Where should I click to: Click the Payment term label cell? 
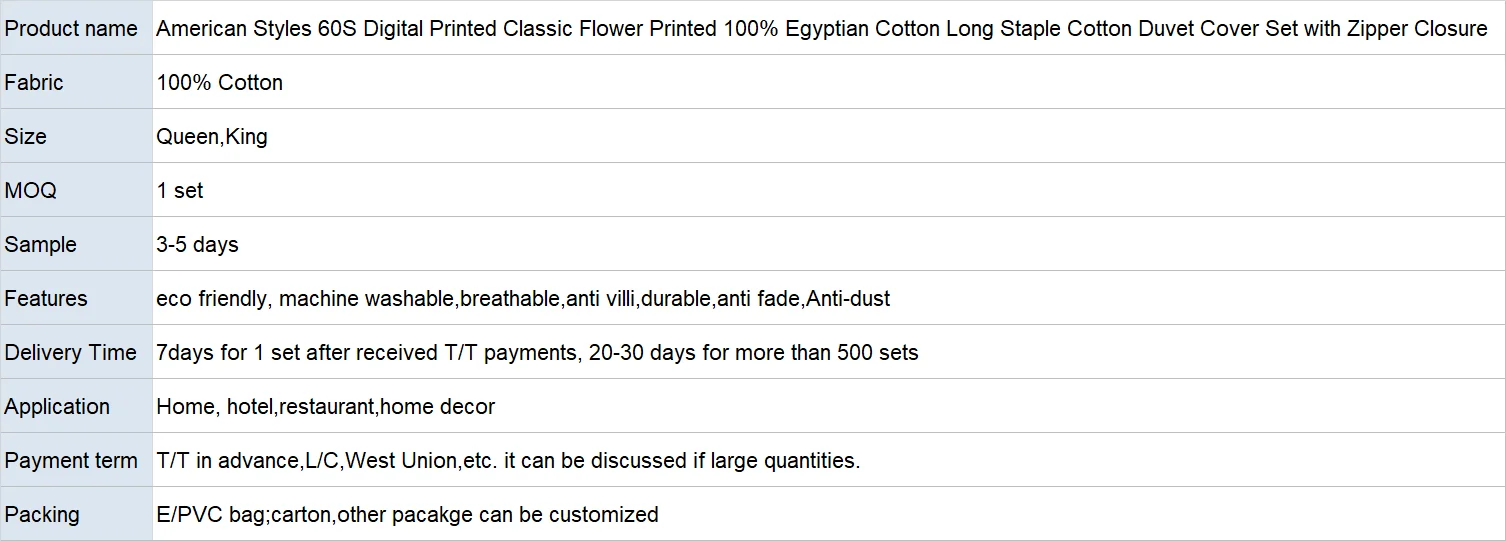(71, 461)
